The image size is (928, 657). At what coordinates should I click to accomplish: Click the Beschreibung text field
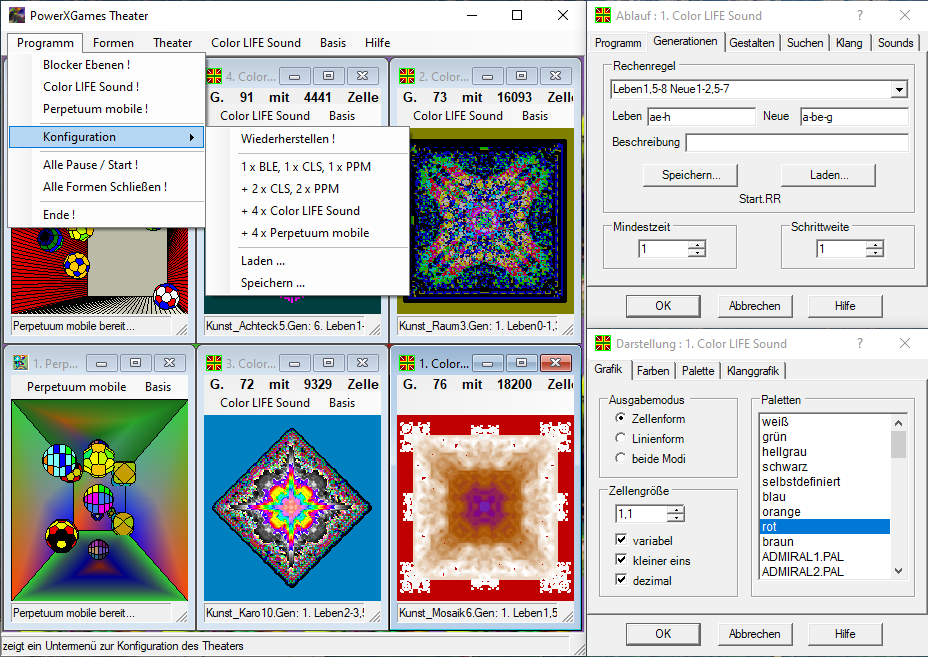tap(797, 143)
